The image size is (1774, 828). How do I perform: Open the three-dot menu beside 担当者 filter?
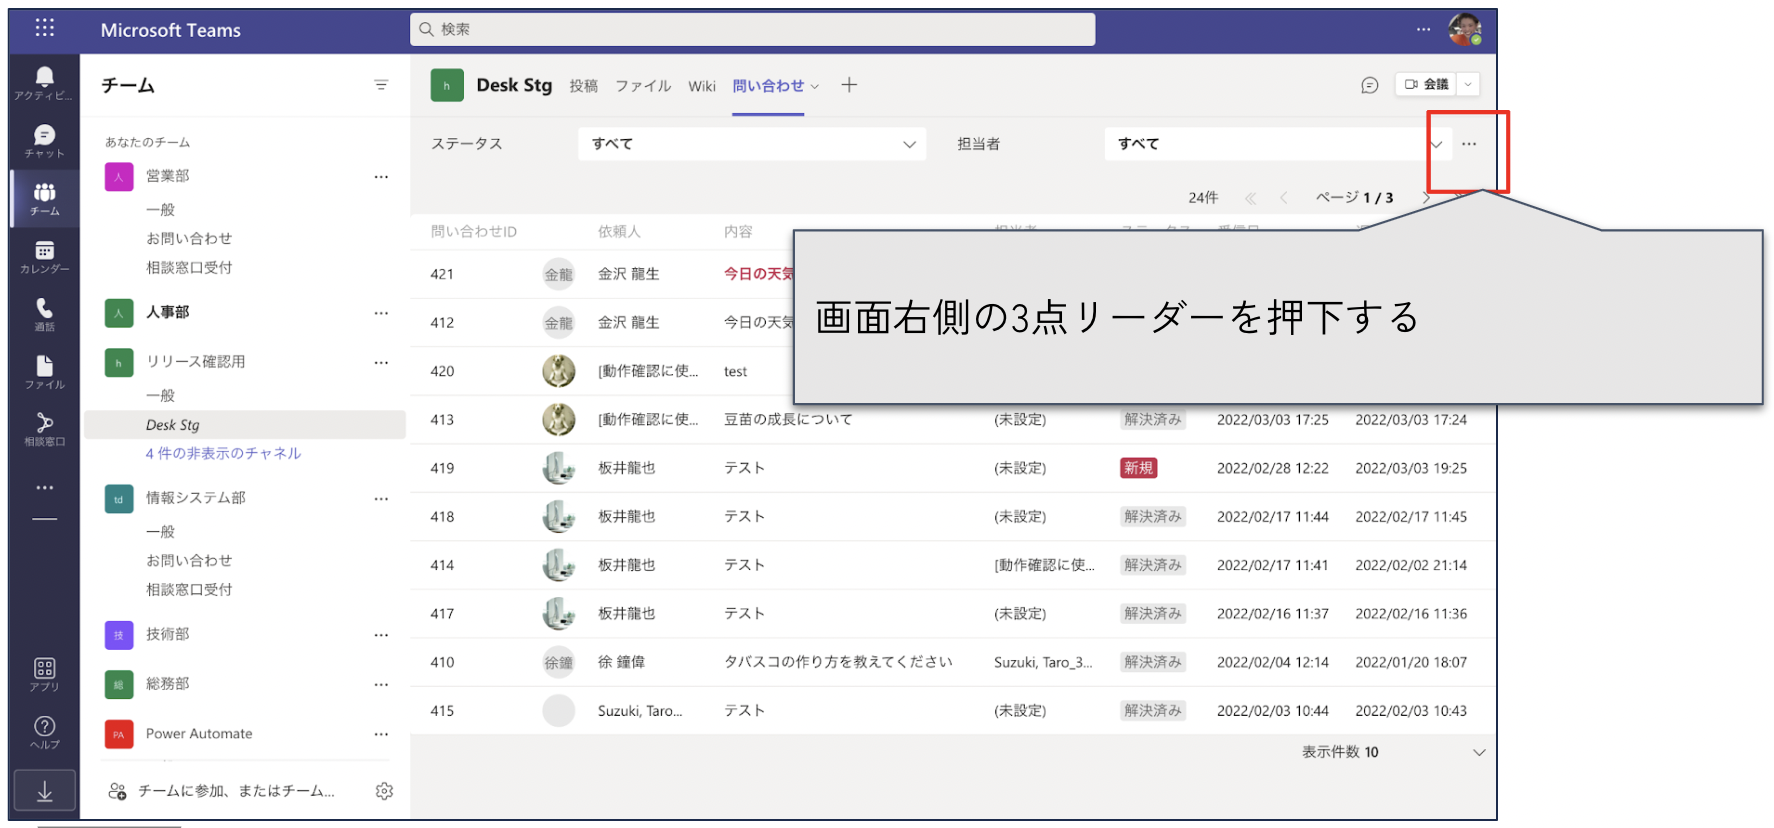pyautogui.click(x=1469, y=144)
